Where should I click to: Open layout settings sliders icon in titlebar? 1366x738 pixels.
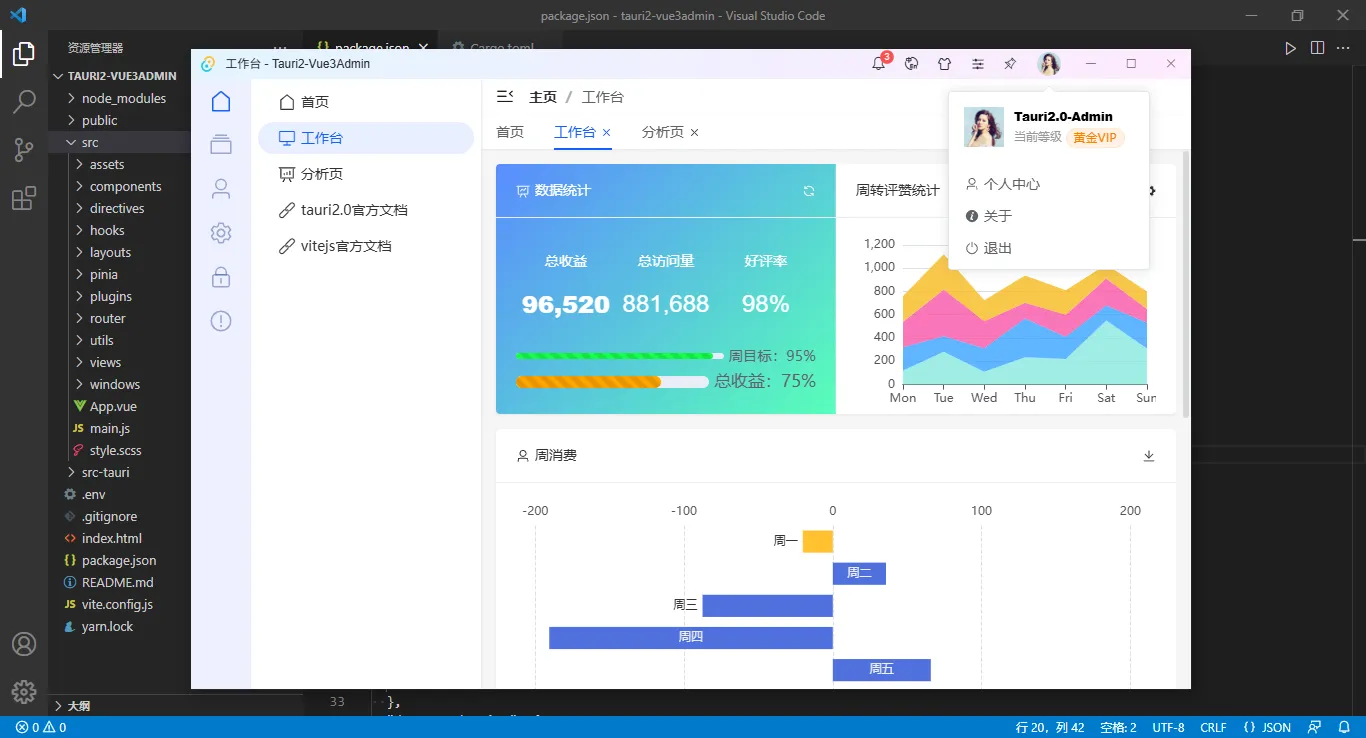[977, 62]
